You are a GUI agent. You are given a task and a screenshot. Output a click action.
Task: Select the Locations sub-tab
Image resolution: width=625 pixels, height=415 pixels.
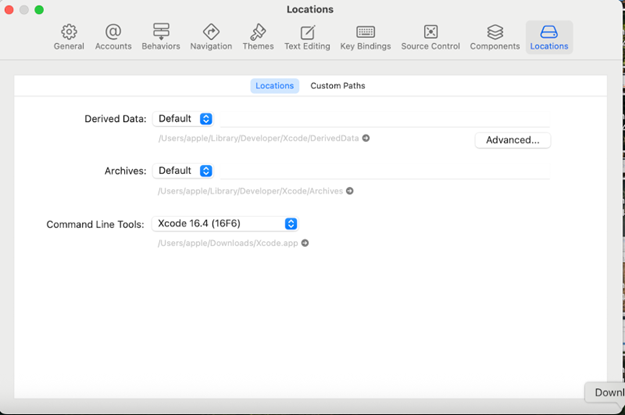tap(274, 86)
